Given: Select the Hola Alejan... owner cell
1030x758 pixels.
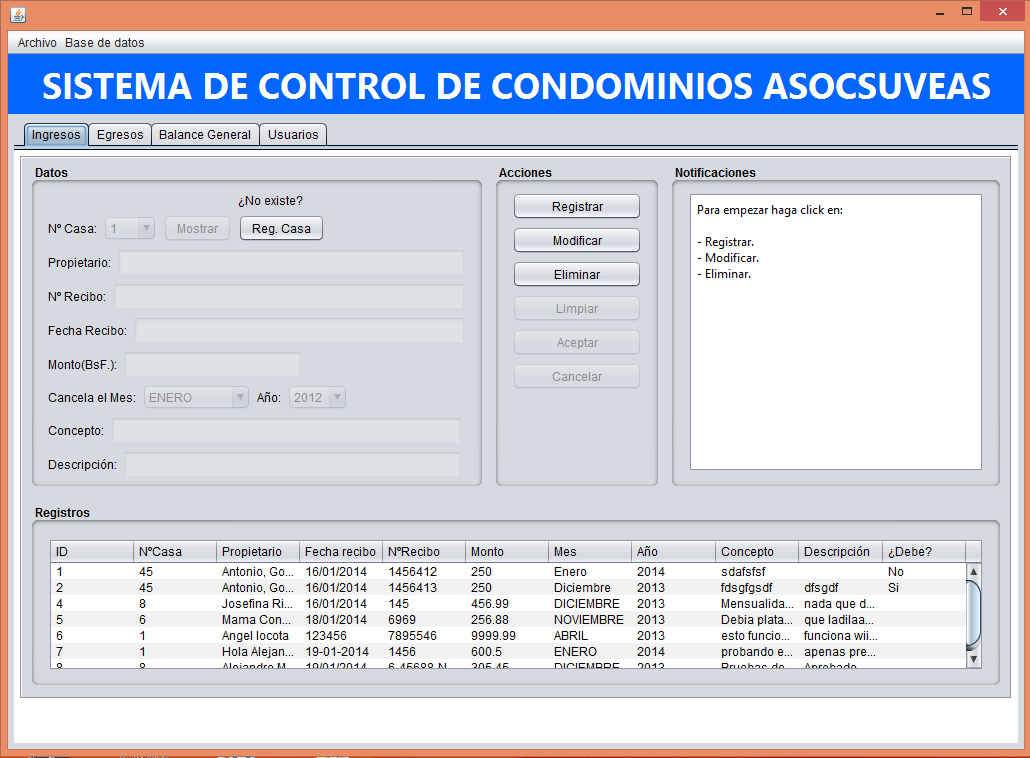Looking at the screenshot, I should [258, 652].
